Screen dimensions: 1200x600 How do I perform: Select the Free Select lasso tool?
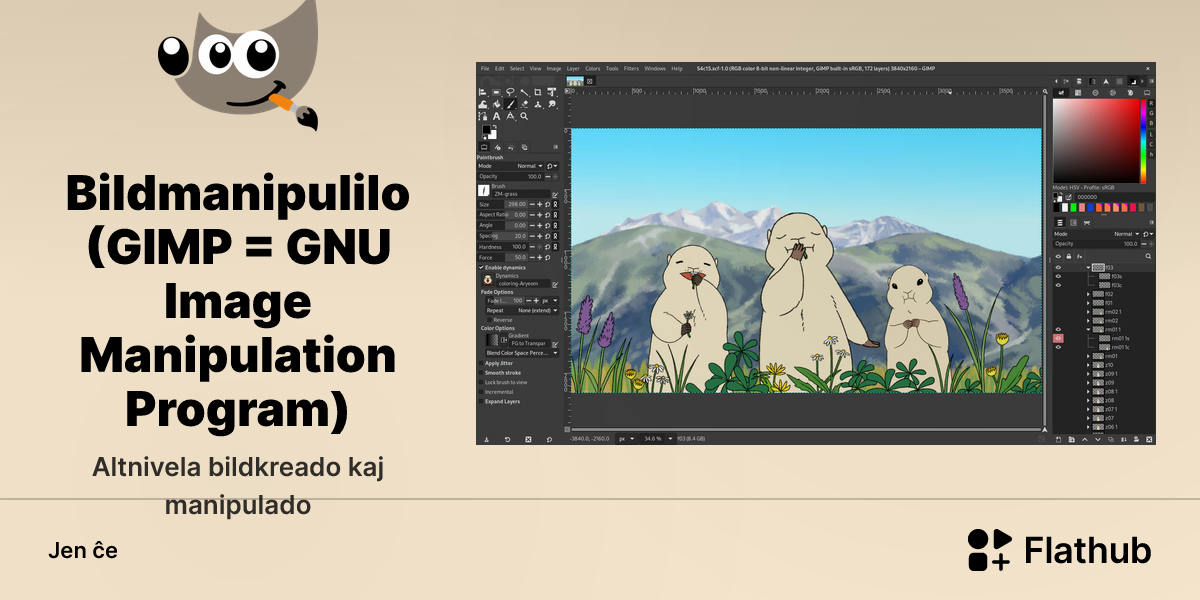510,92
